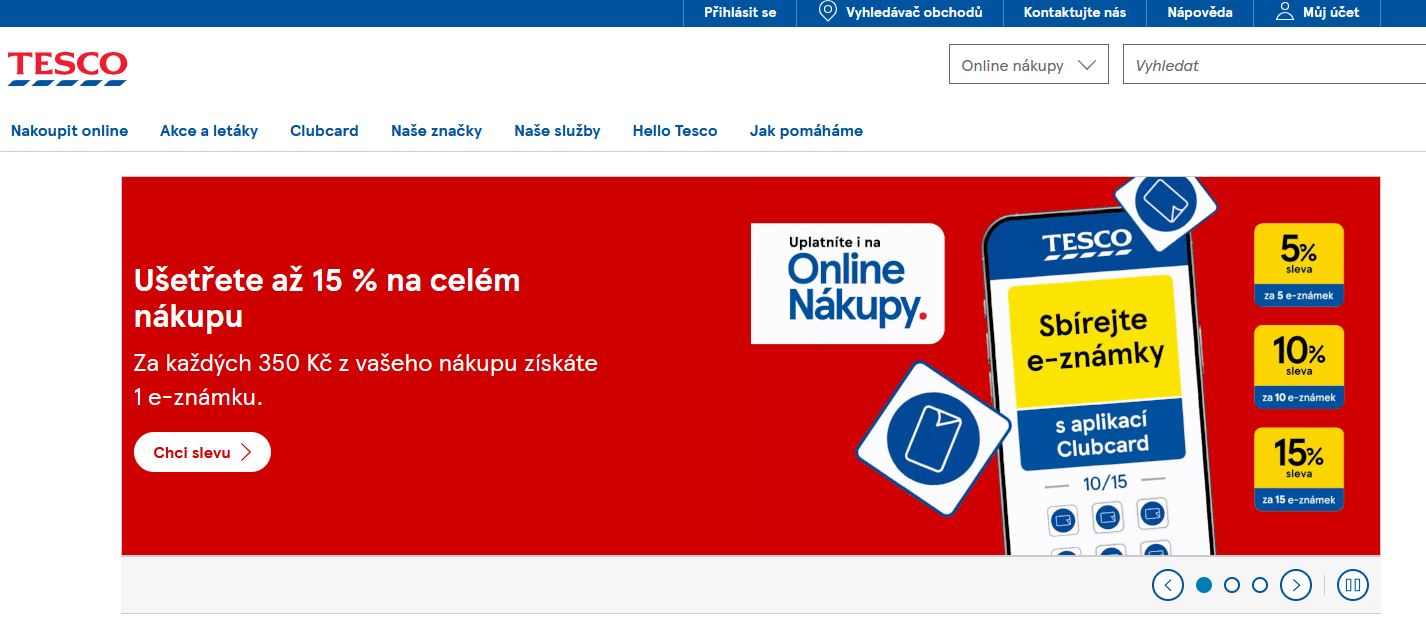Screen dimensions: 1426x632
Task: Click the 15% sleva e-známky badge
Action: [1298, 468]
